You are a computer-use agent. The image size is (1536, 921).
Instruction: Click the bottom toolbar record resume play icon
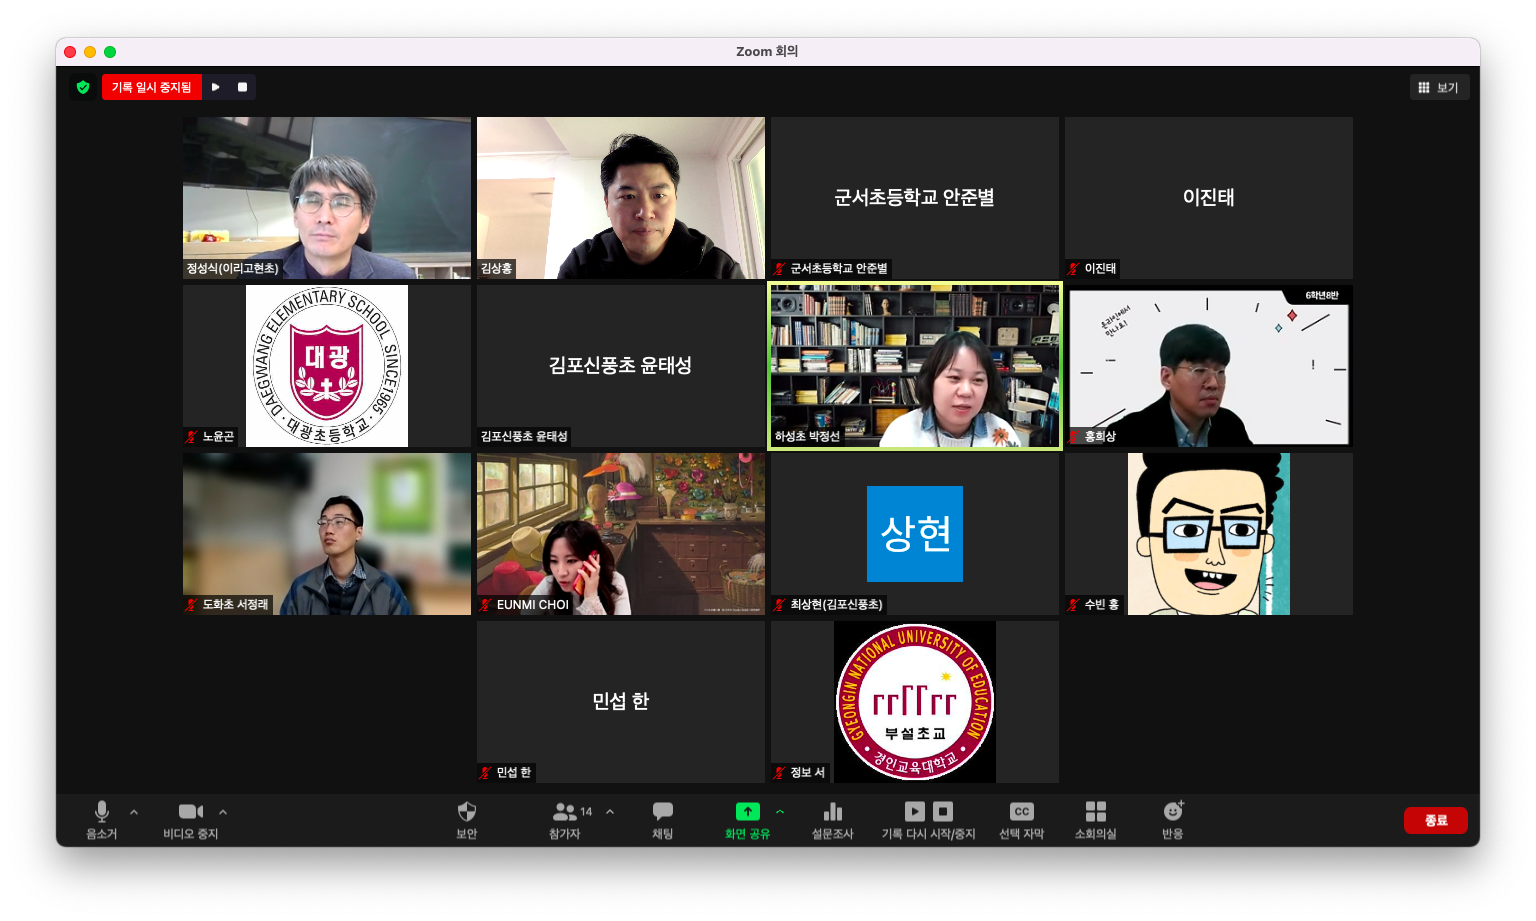pos(915,811)
